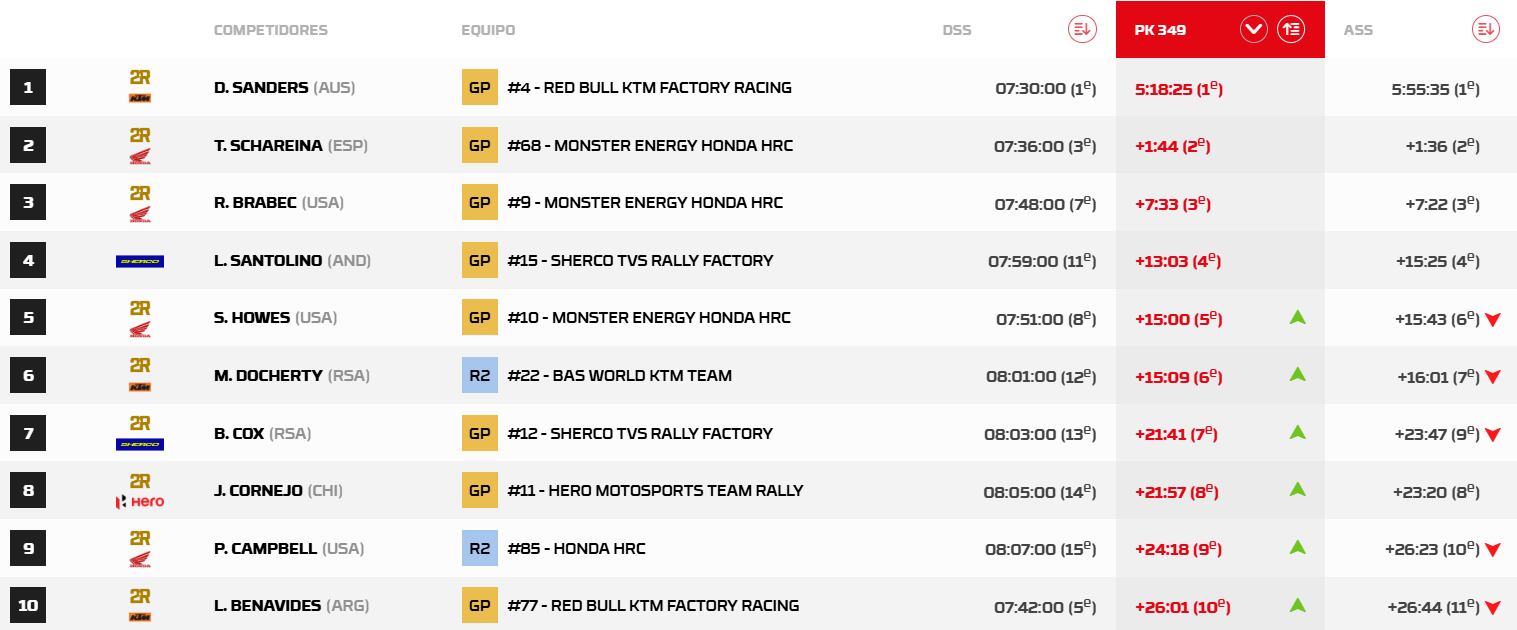1517x630 pixels.
Task: Click the GP badge for #4 Red Bull KTM
Action: 479,88
